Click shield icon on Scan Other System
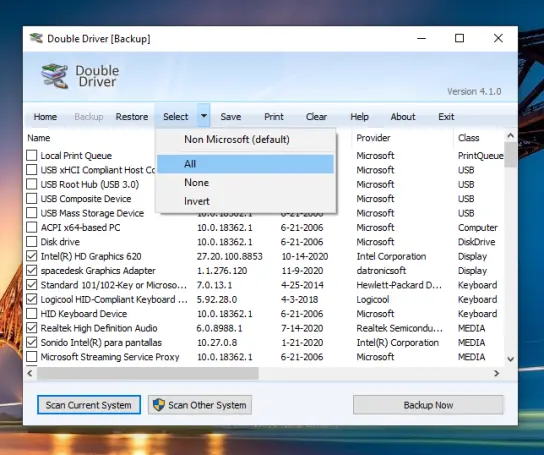Screen dimensions: 544x455 tap(159, 405)
